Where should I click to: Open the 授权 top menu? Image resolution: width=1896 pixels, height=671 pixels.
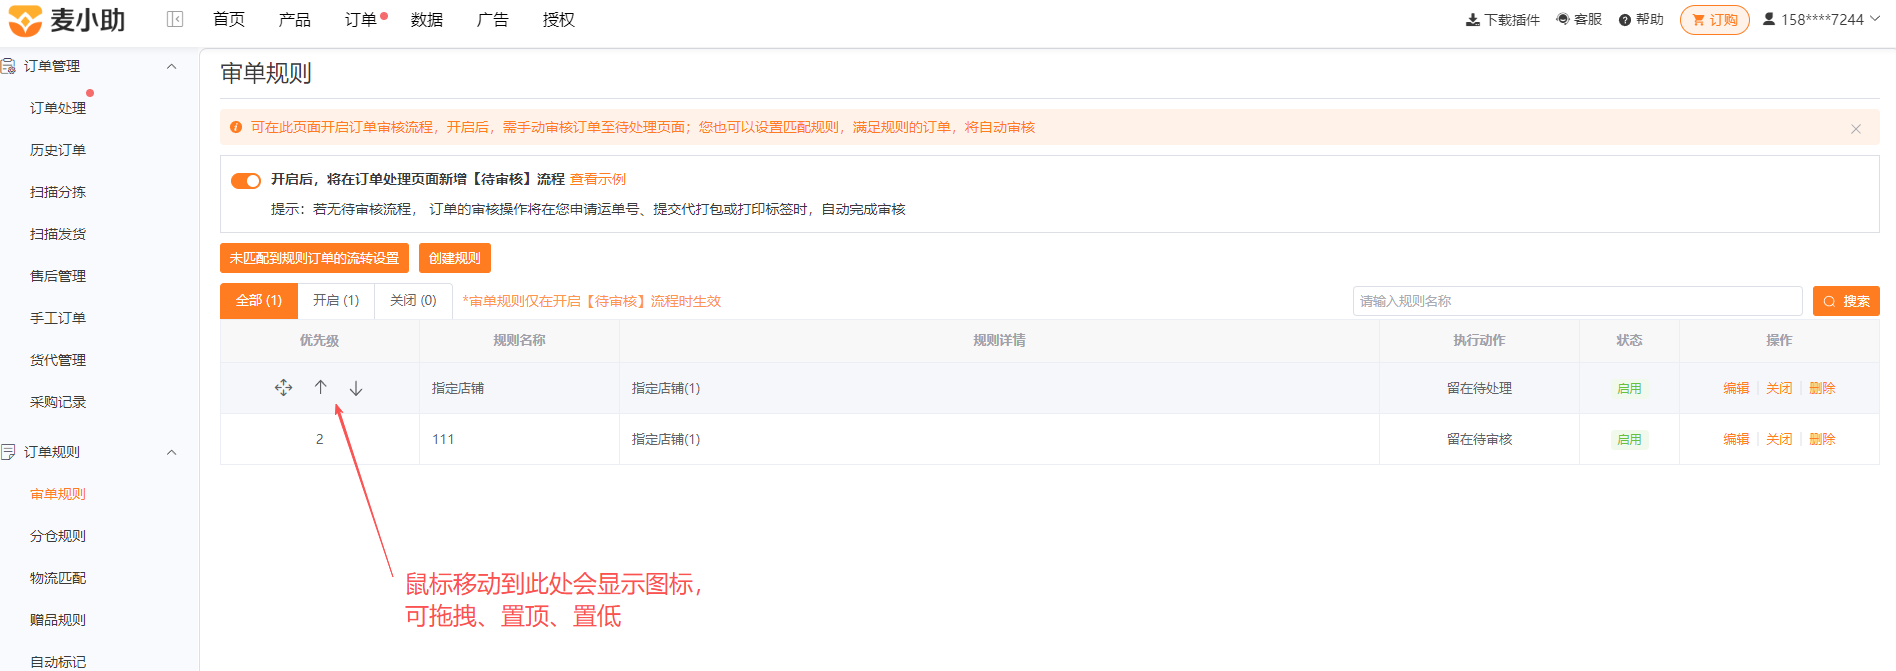pyautogui.click(x=559, y=19)
